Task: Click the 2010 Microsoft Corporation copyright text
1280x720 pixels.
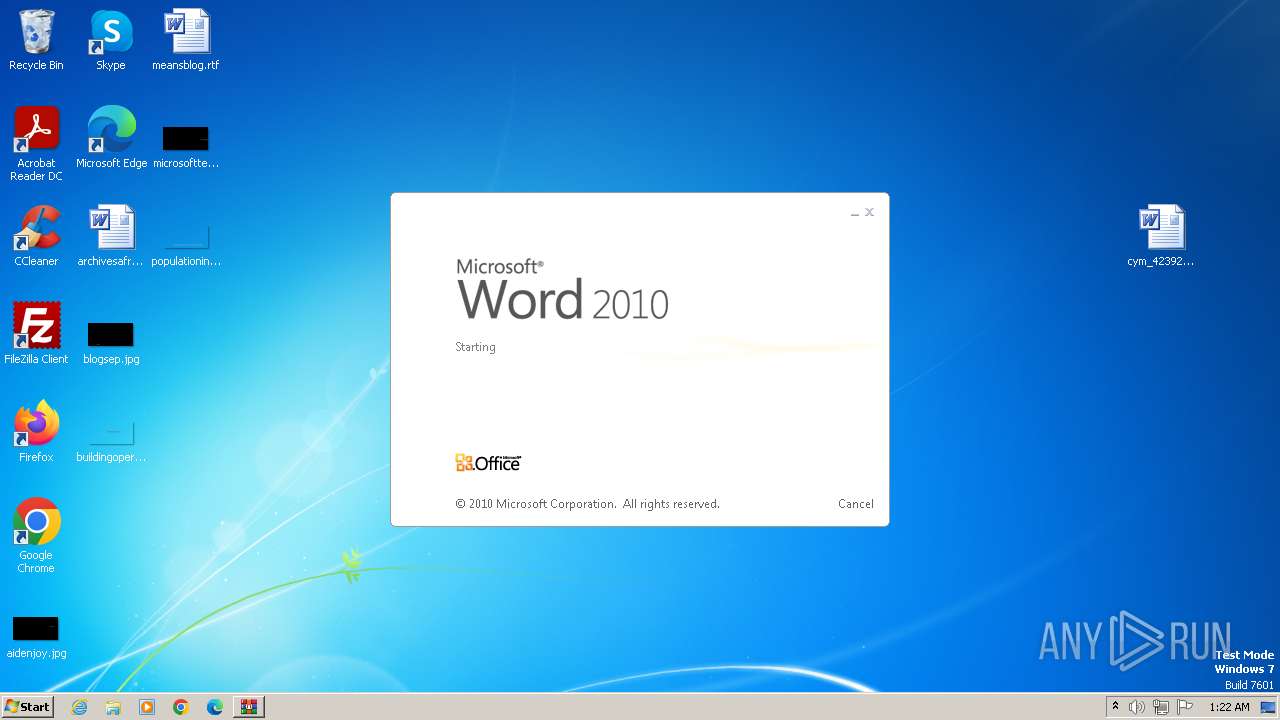Action: coord(588,504)
